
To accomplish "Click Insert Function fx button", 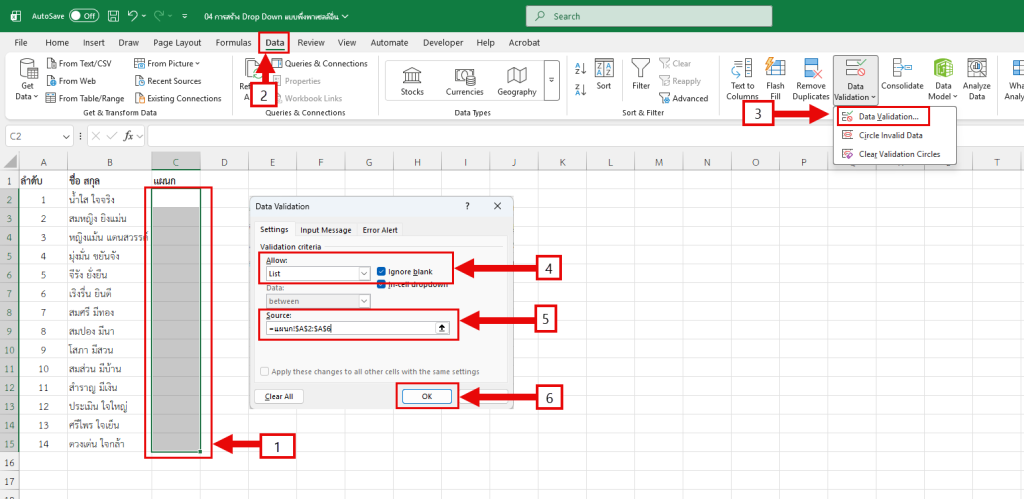I will [129, 137].
